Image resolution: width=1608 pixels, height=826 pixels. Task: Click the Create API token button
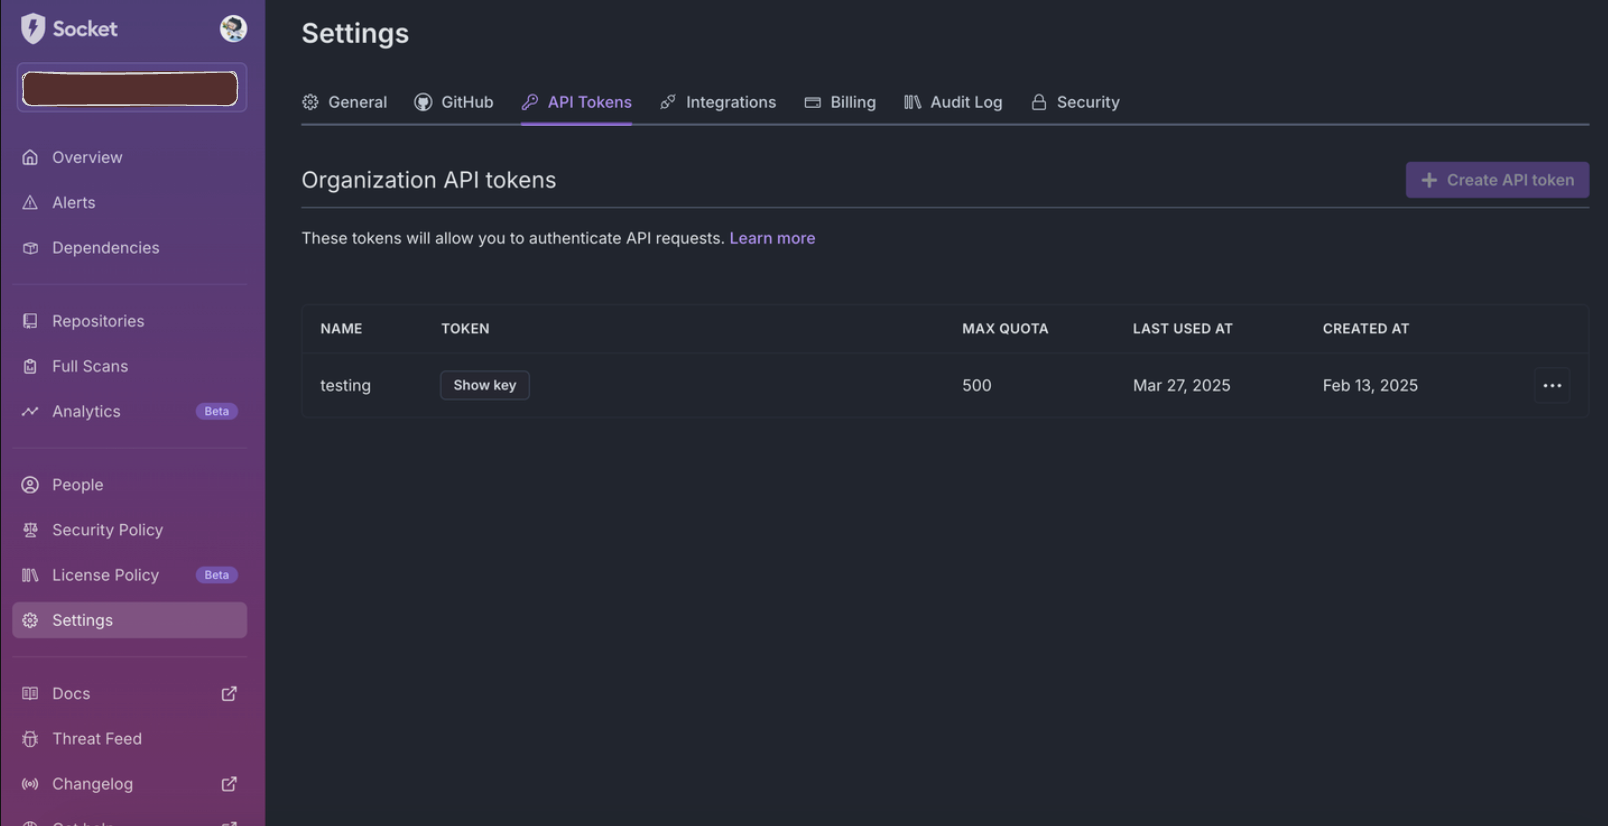tap(1496, 180)
